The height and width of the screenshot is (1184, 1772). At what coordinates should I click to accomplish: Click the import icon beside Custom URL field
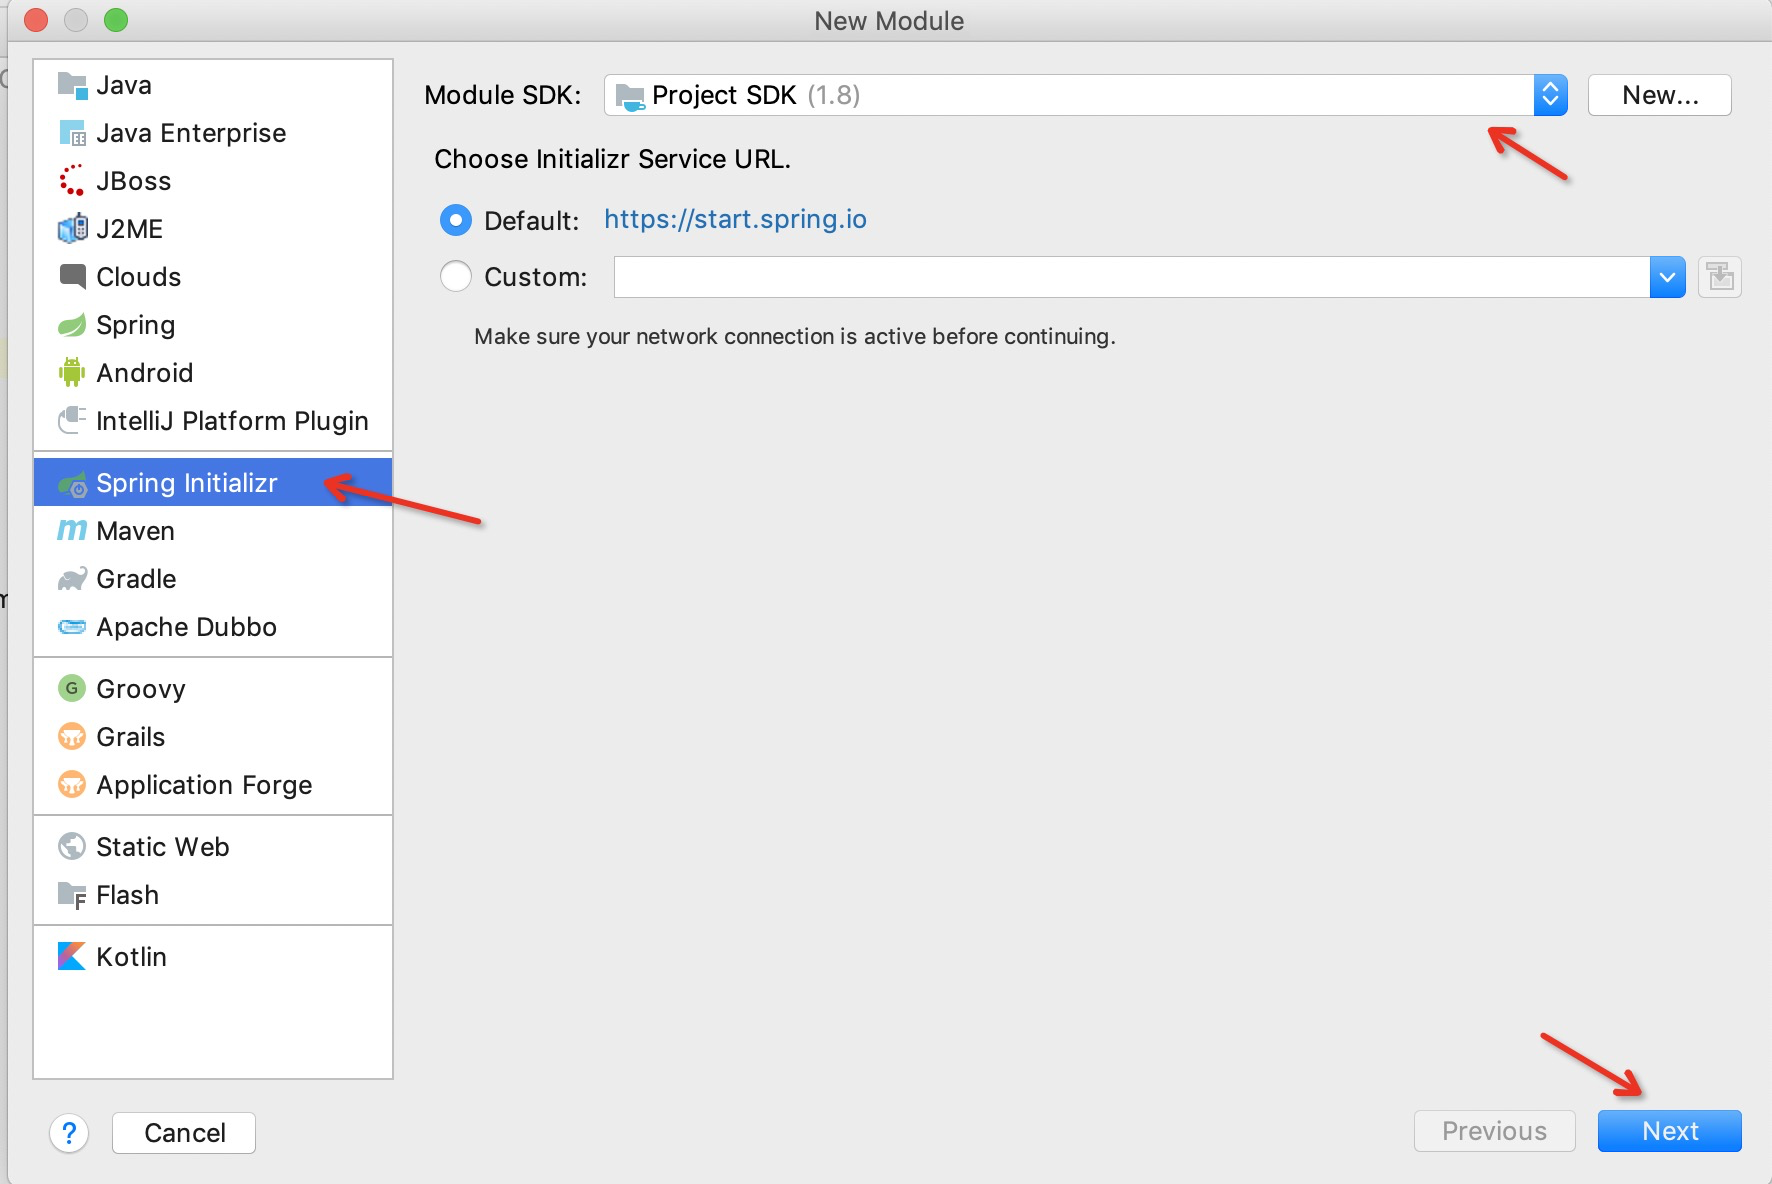(1720, 277)
